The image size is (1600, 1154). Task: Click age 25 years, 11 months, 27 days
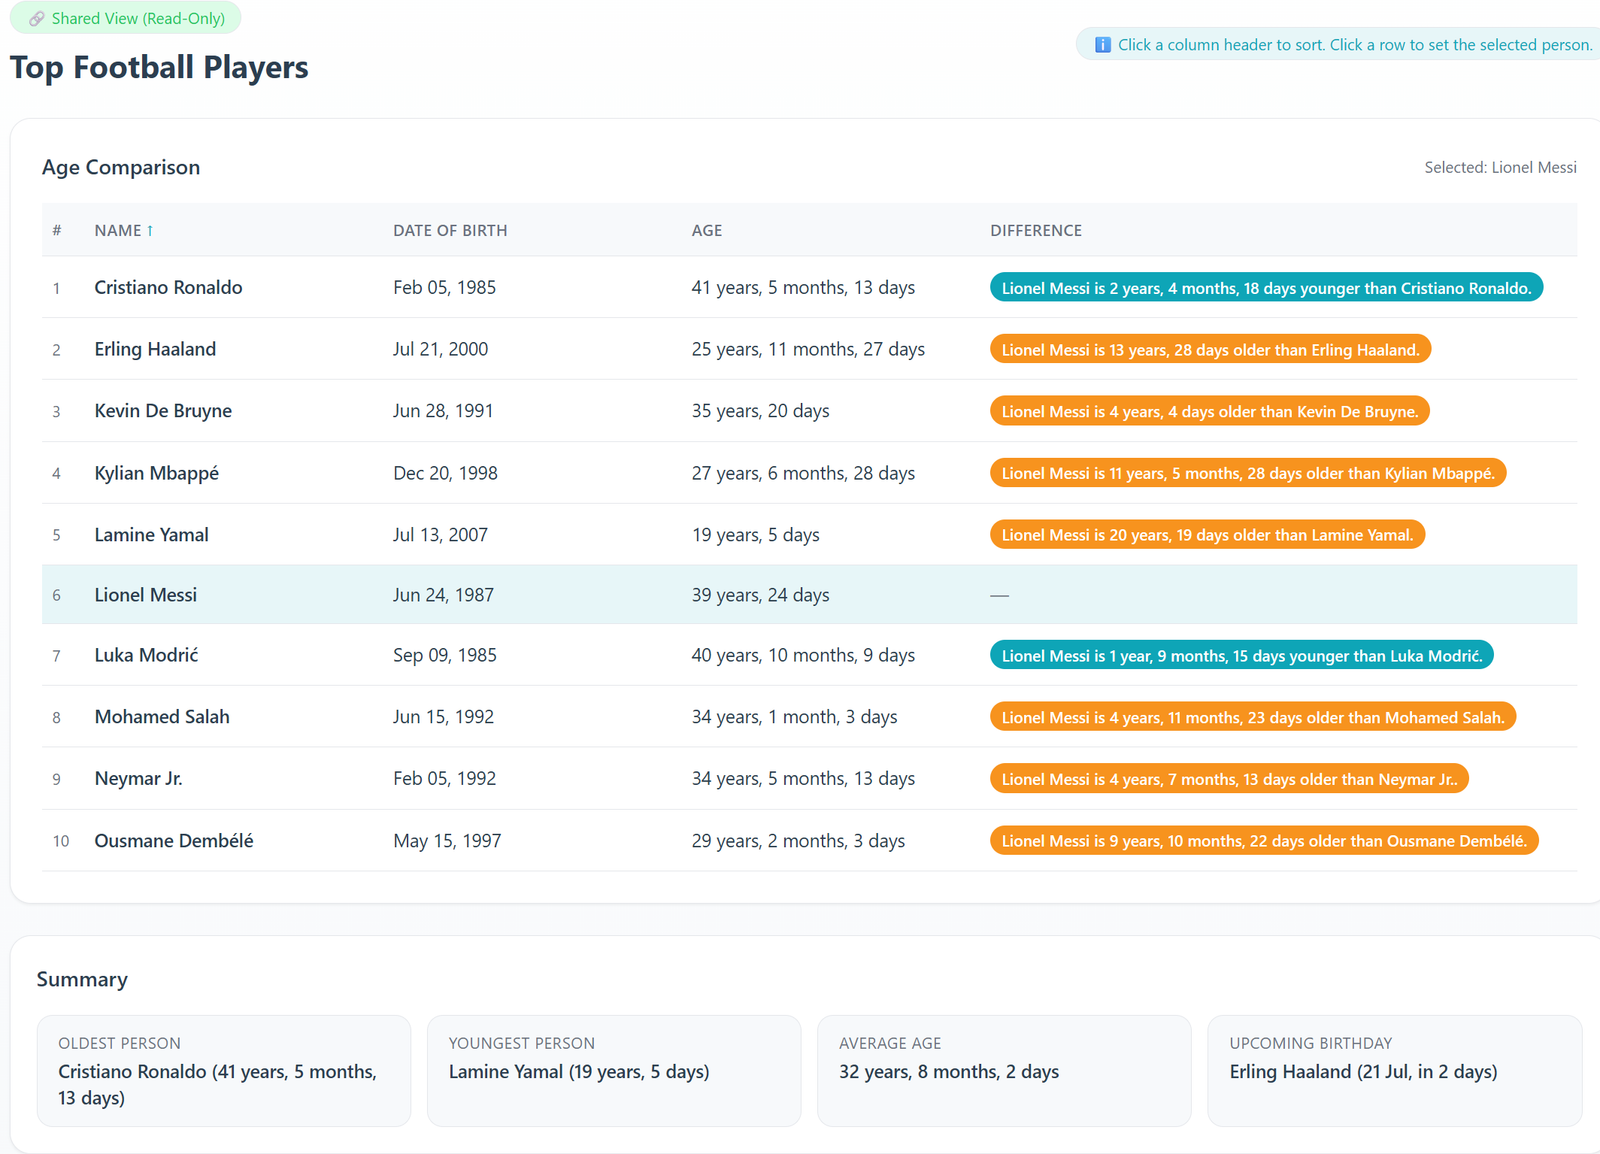pyautogui.click(x=808, y=349)
